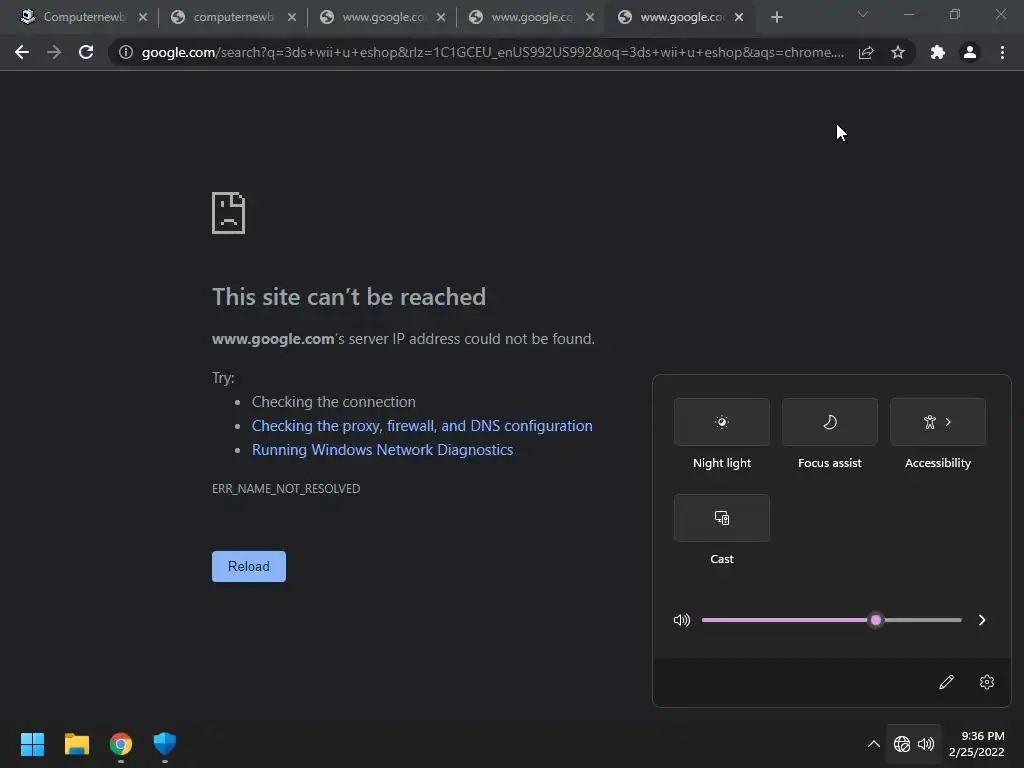Image resolution: width=1024 pixels, height=768 pixels.
Task: Close the second computernewb tab
Action: (292, 17)
